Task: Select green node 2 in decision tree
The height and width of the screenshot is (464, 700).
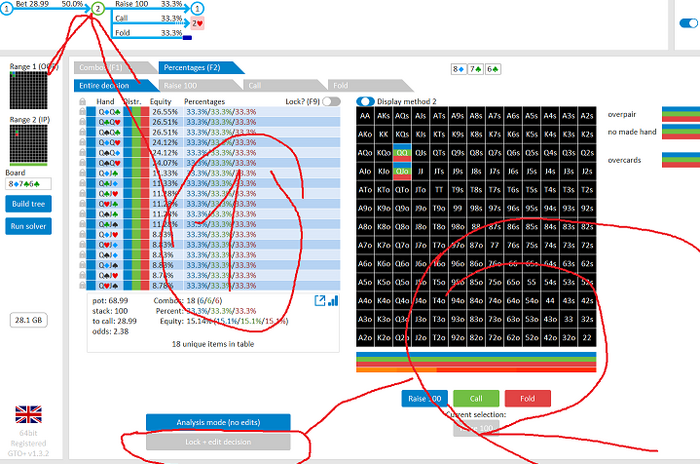Action: tap(98, 8)
